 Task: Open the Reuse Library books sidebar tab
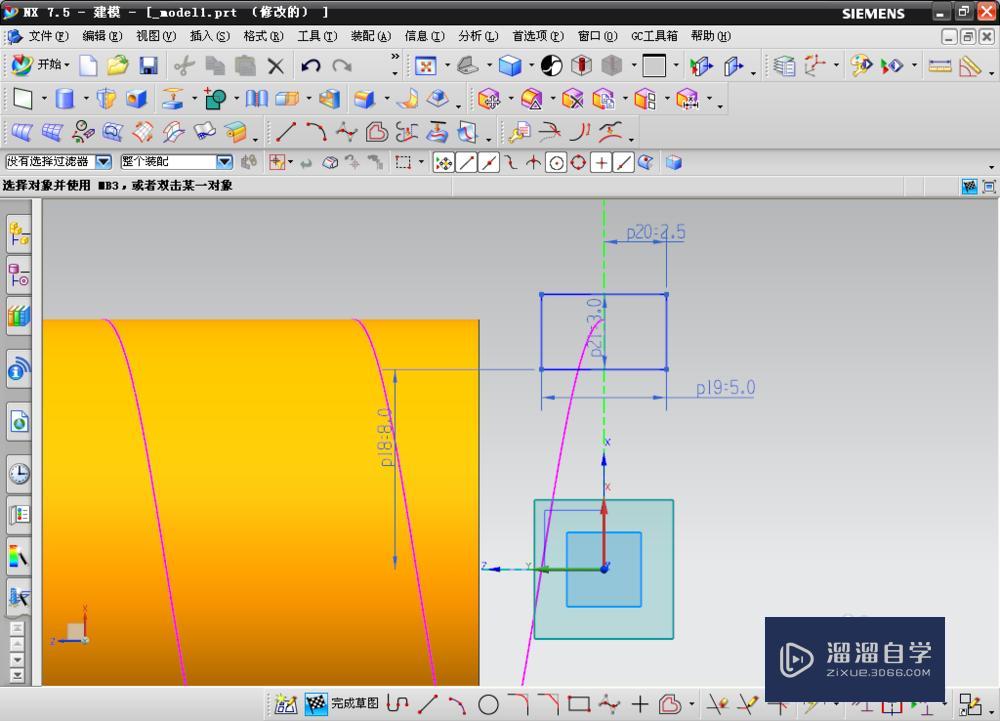[x=19, y=316]
